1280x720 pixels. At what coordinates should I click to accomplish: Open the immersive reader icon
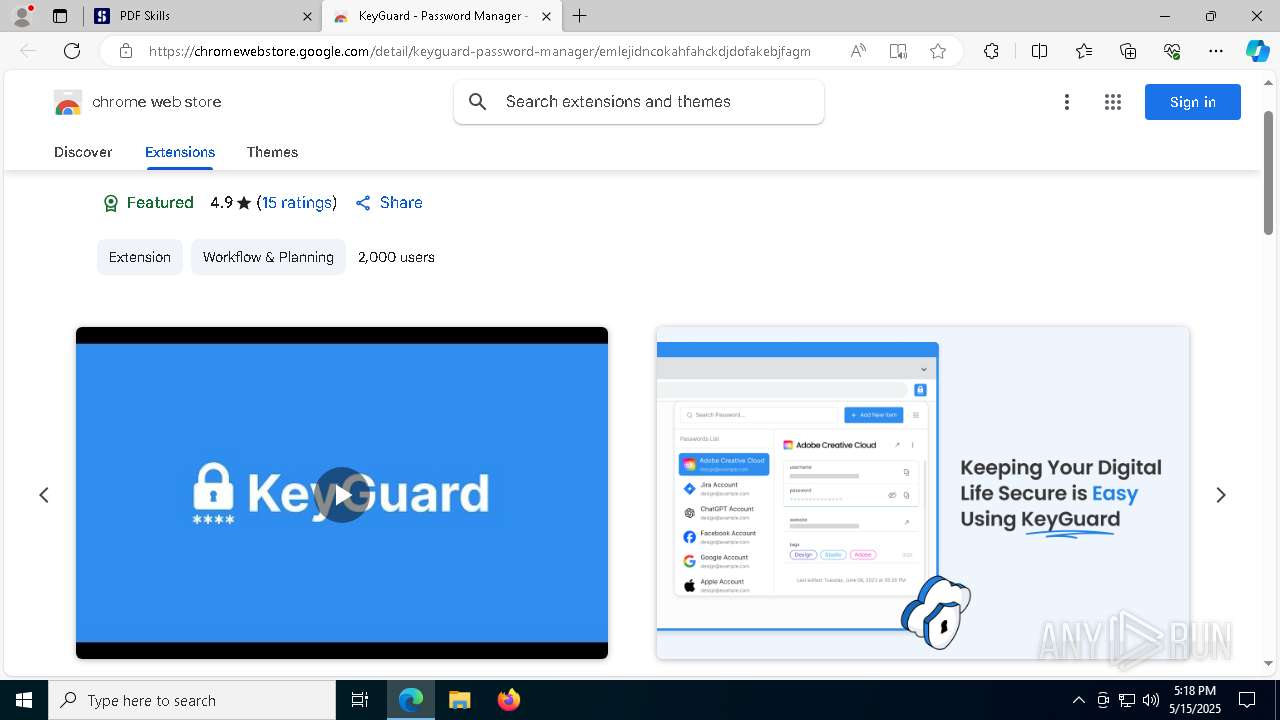click(x=898, y=51)
